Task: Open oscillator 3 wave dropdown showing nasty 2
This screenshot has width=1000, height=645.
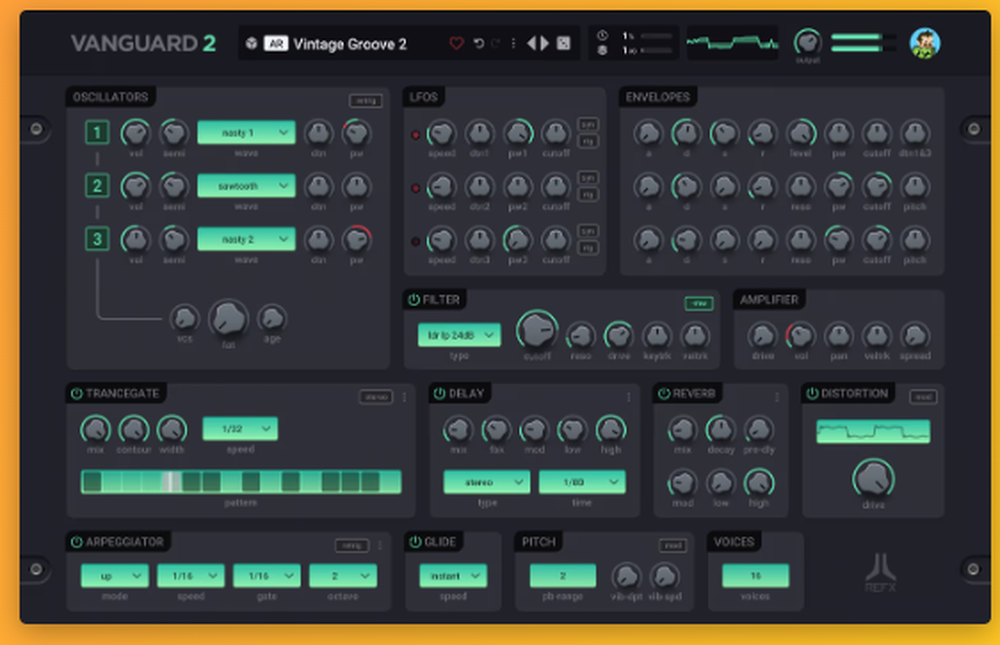Action: [246, 239]
